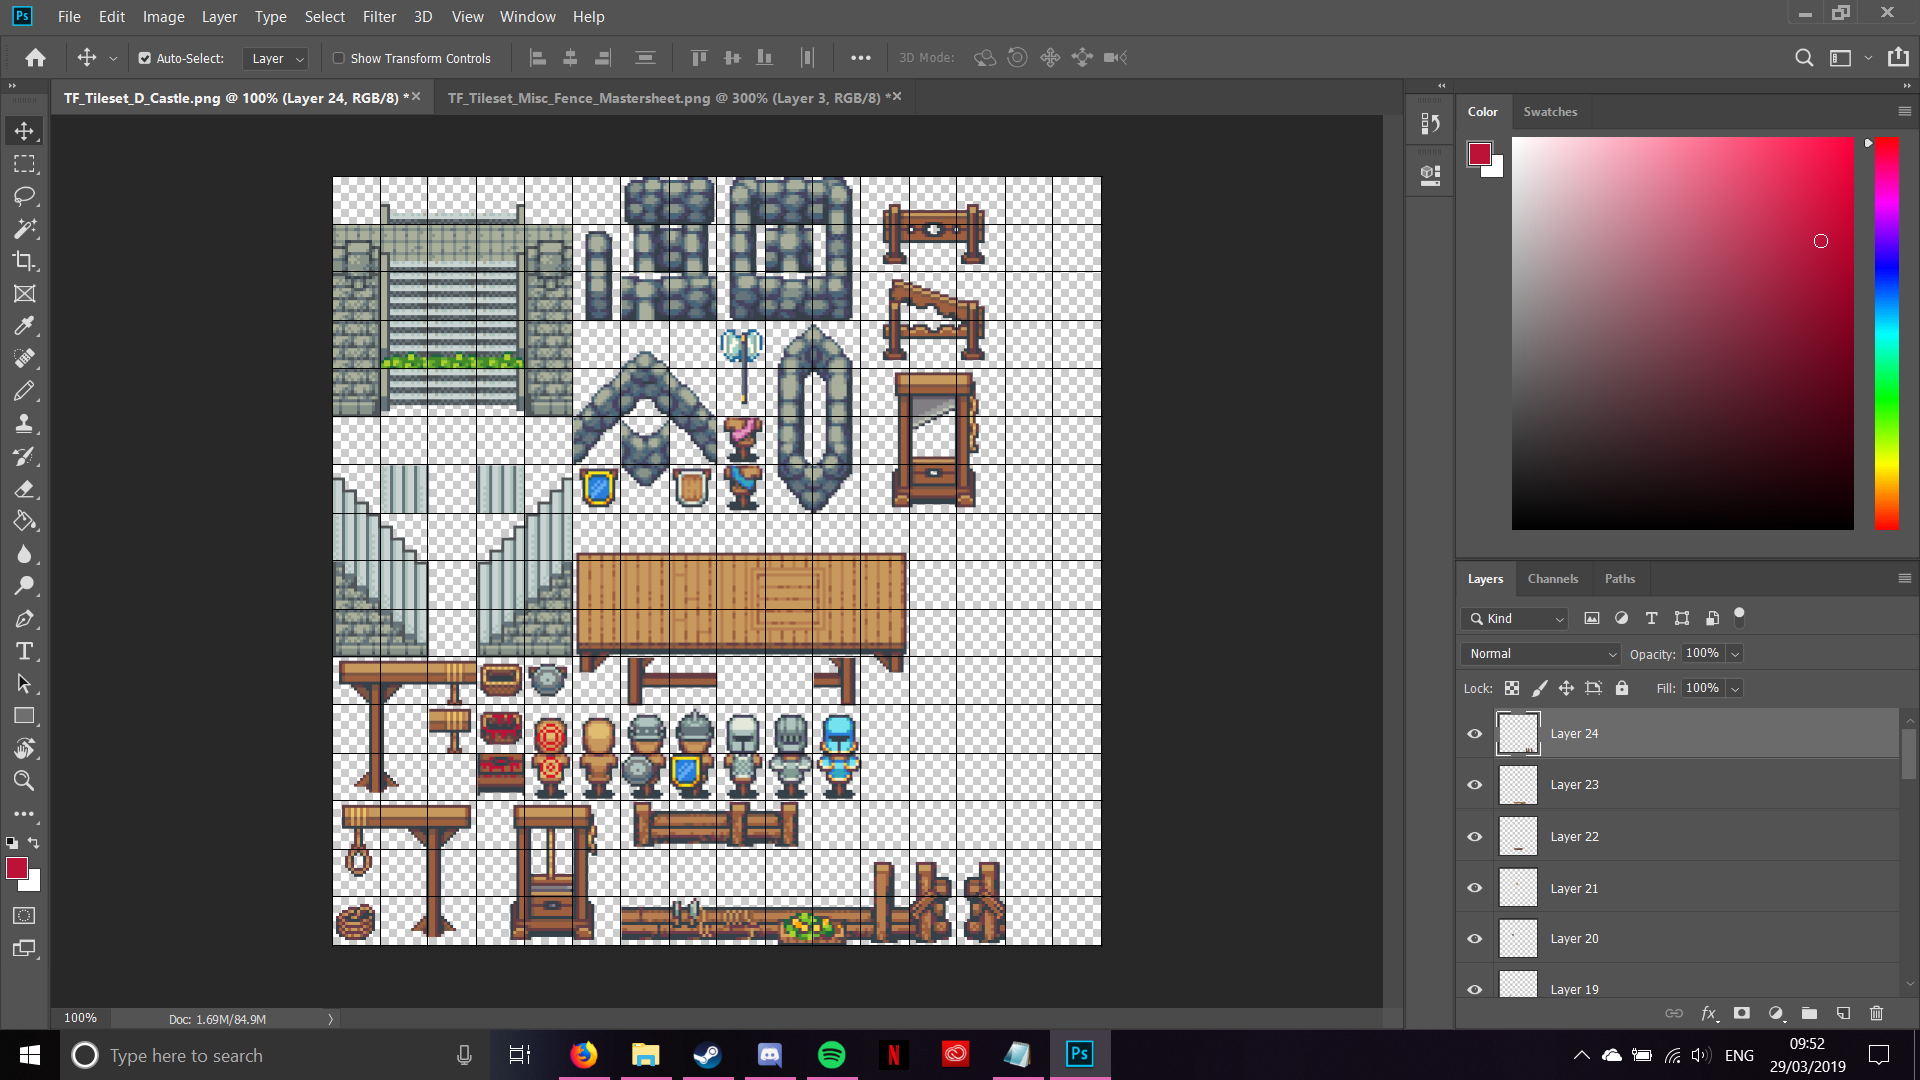
Task: Open the Filter menu
Action: 379,17
